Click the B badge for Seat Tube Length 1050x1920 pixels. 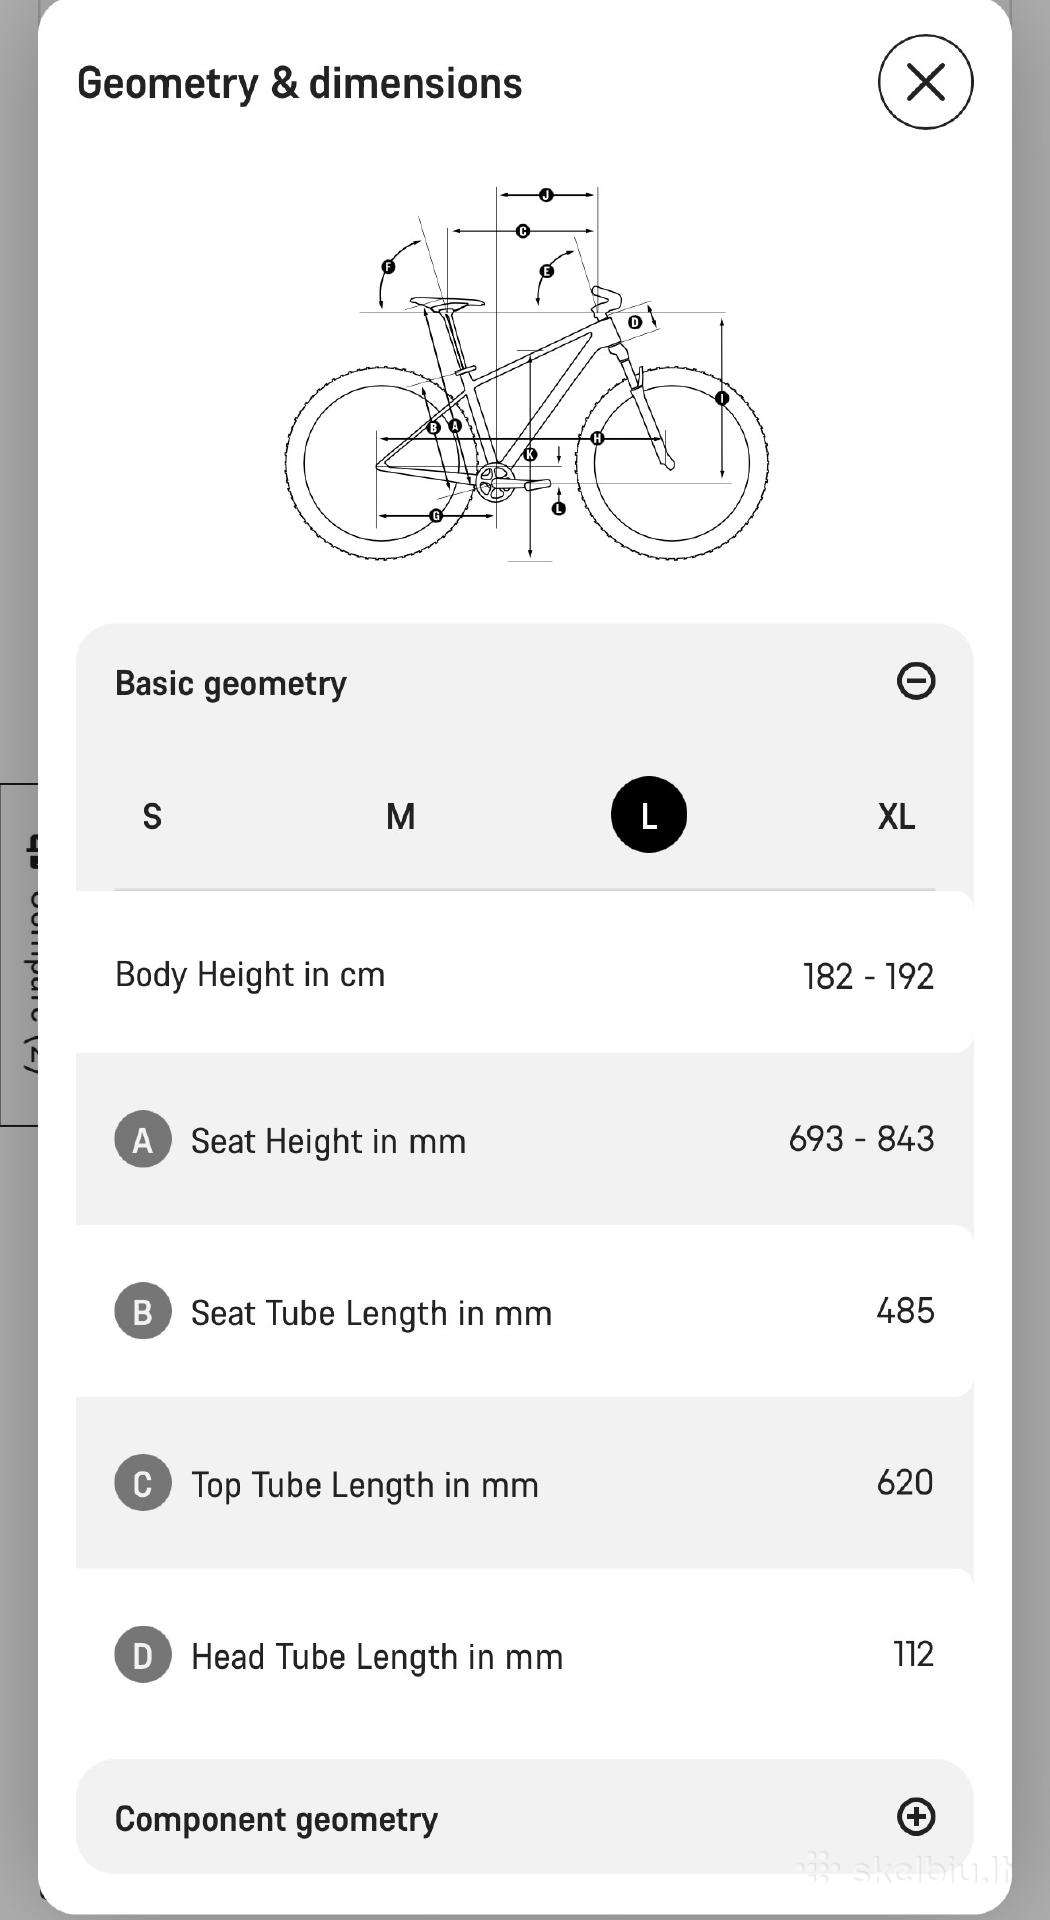pyautogui.click(x=143, y=1311)
